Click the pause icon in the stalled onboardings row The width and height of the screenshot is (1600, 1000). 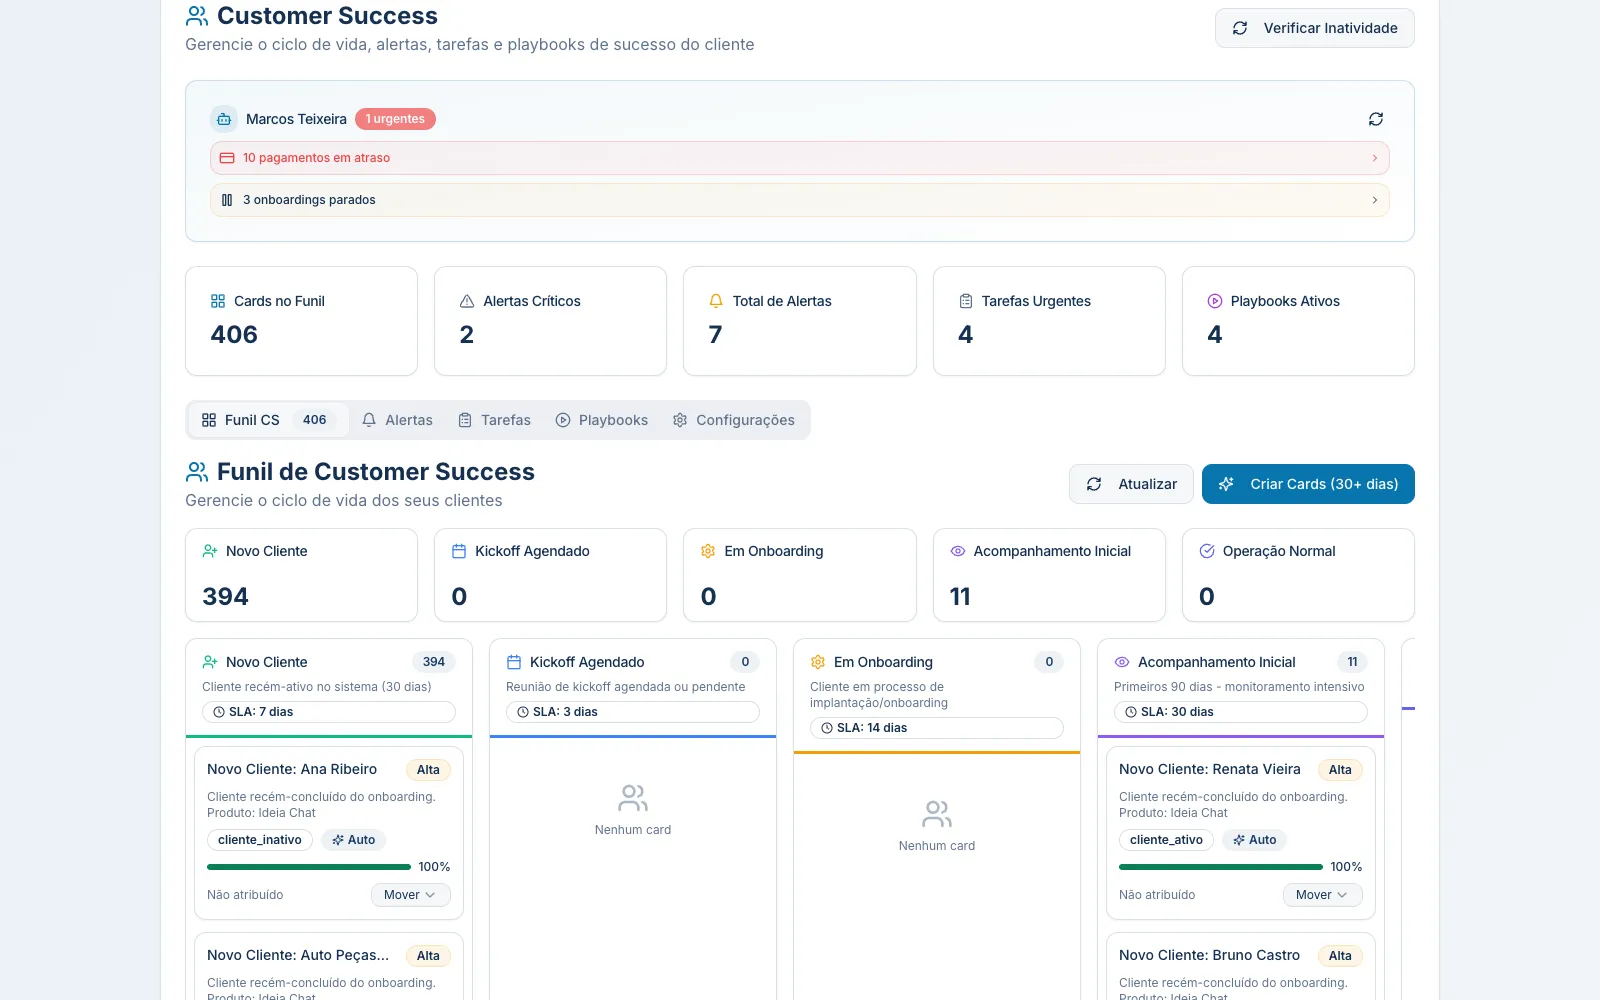pyautogui.click(x=227, y=200)
